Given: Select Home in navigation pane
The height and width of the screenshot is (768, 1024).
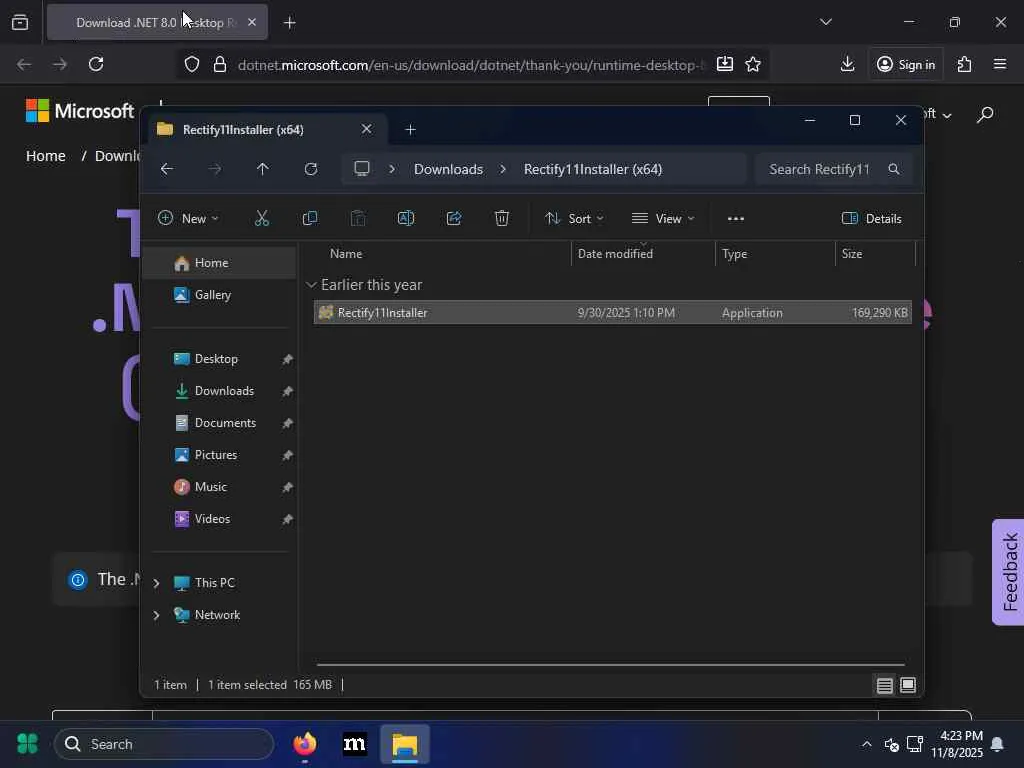Looking at the screenshot, I should (219, 263).
